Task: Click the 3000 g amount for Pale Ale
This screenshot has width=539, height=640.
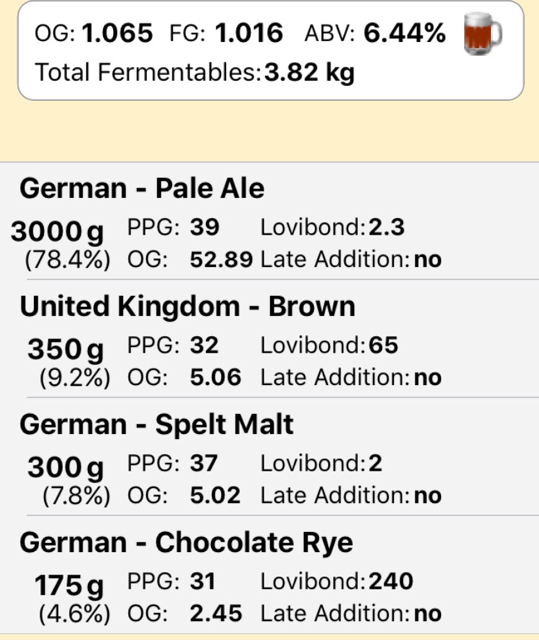Action: 57,232
